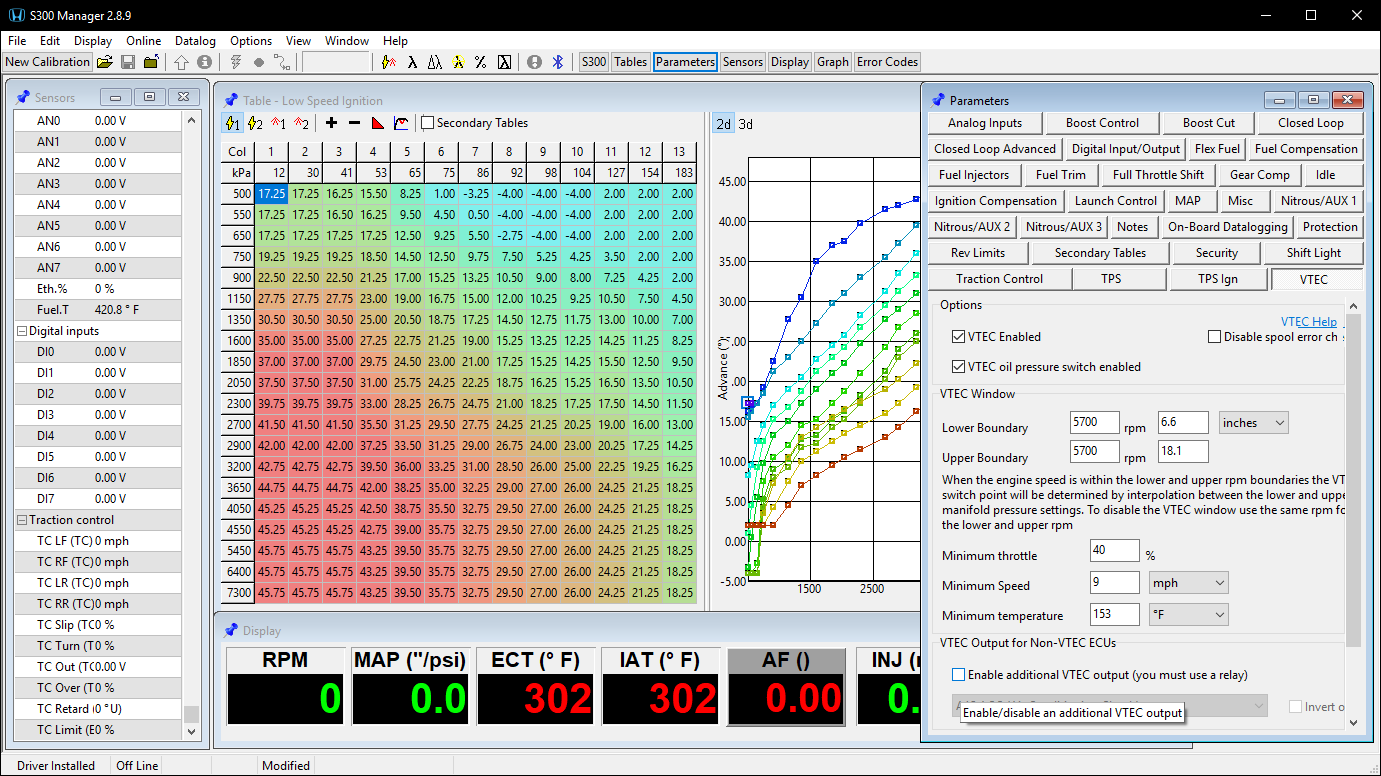1381x776 pixels.
Task: Open the Datalog menu
Action: click(195, 41)
